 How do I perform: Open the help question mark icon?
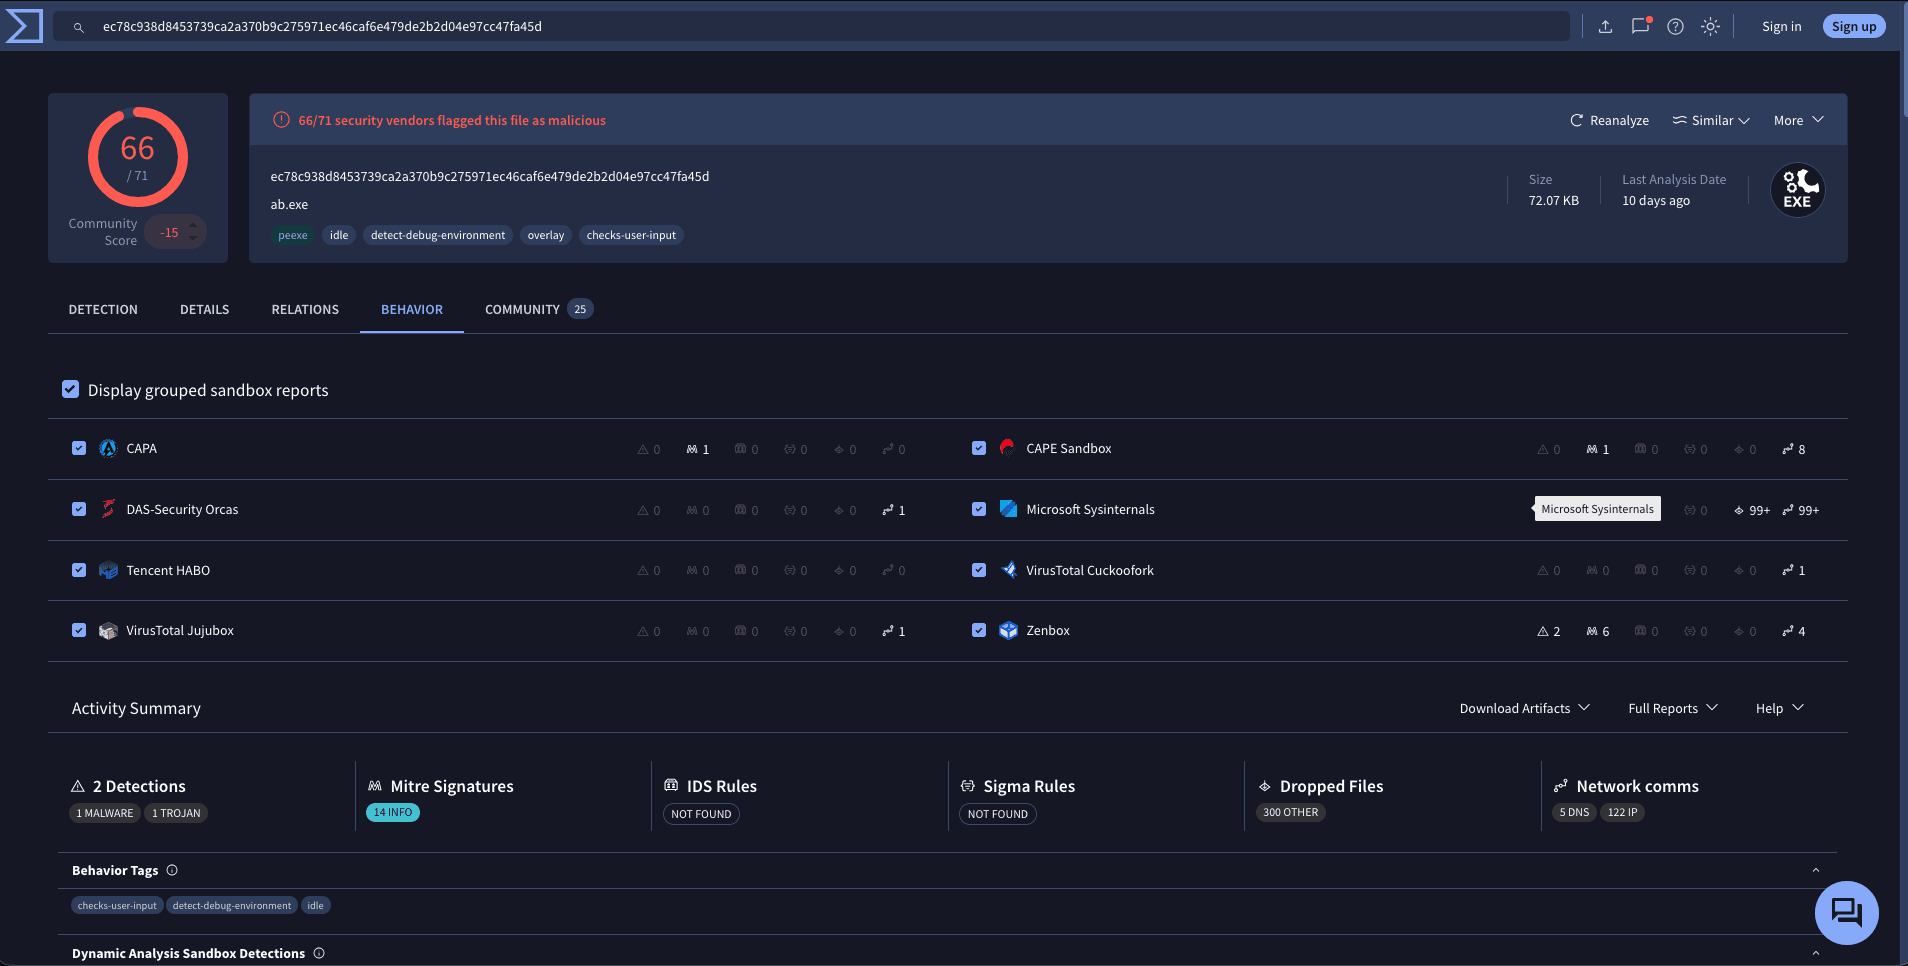pyautogui.click(x=1676, y=27)
